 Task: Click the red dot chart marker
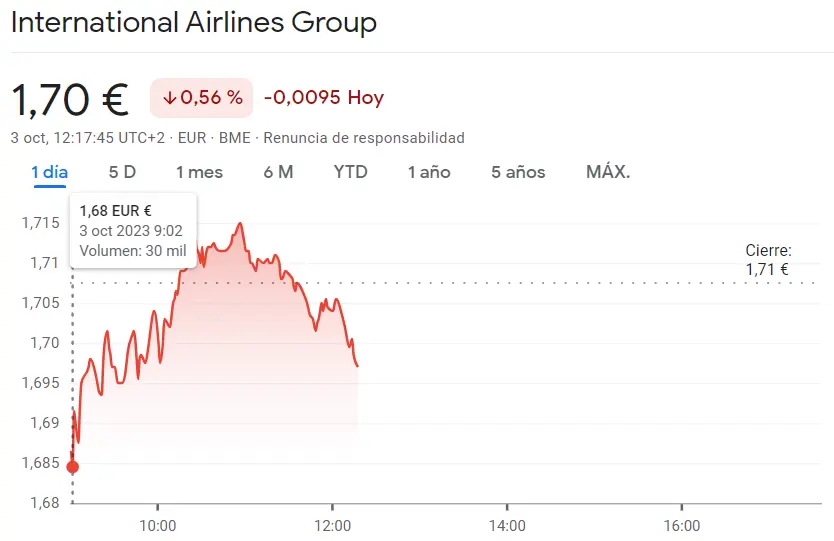pyautogui.click(x=72, y=466)
